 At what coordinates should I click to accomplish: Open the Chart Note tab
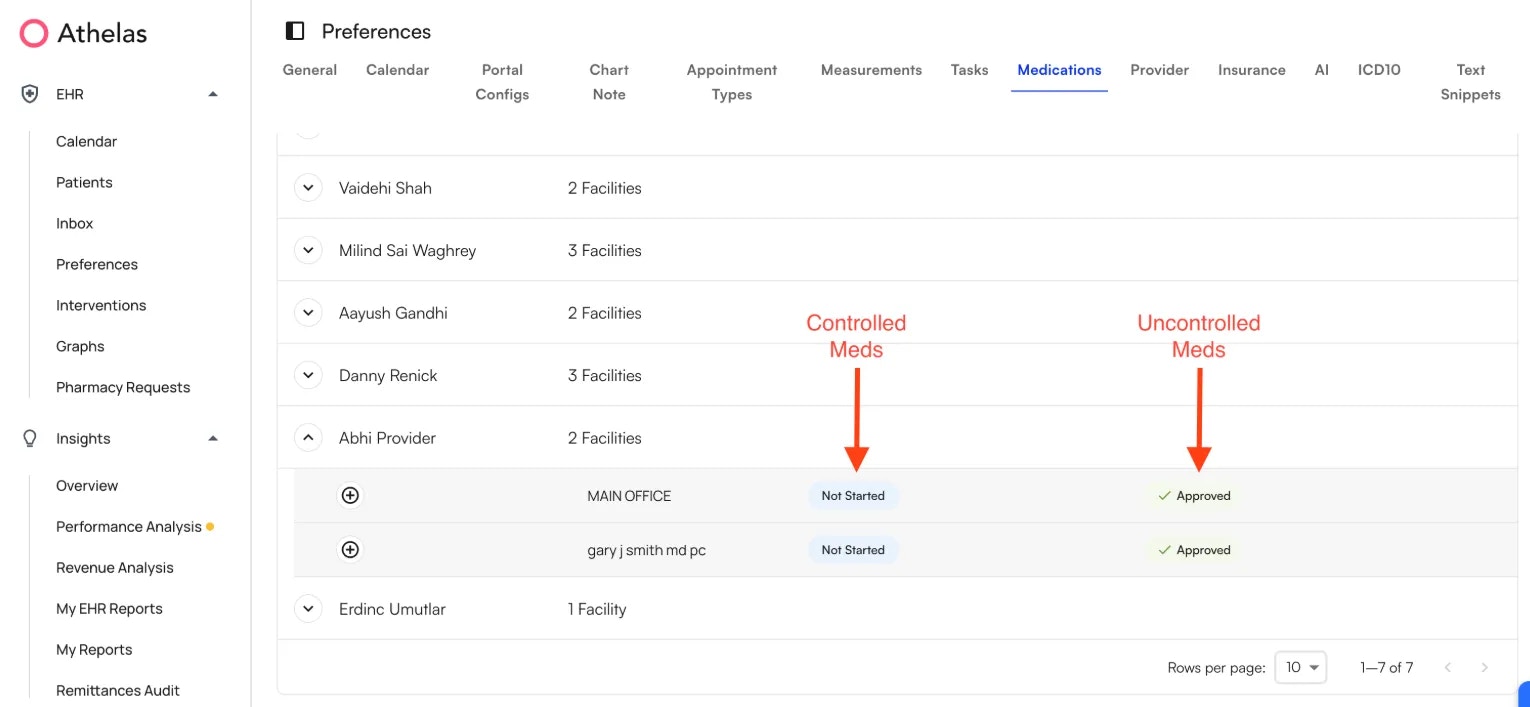click(609, 82)
